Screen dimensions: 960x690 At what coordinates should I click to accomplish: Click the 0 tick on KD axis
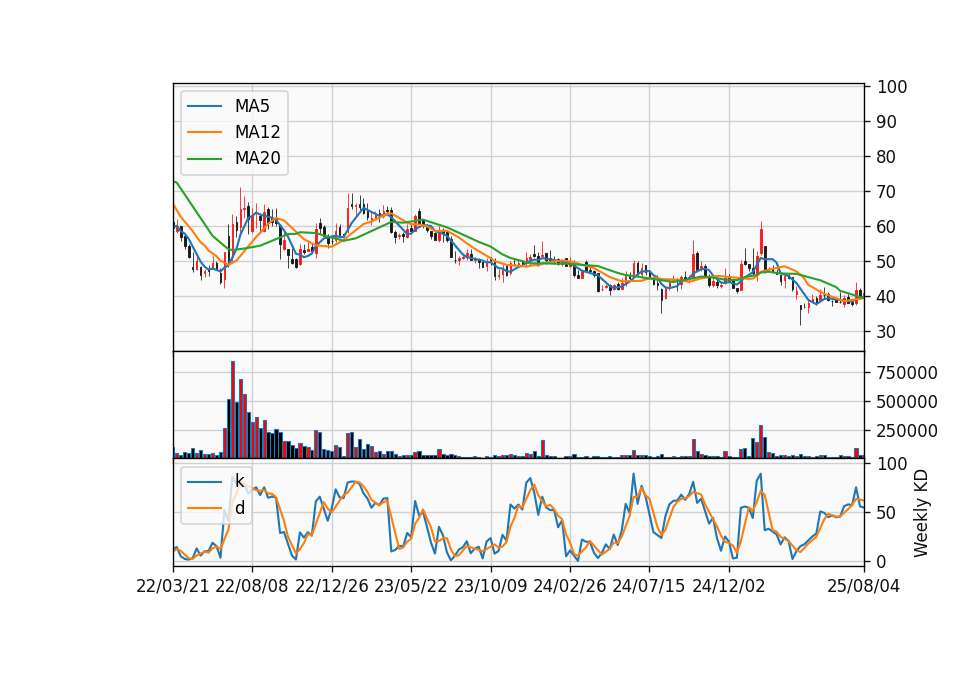point(882,561)
